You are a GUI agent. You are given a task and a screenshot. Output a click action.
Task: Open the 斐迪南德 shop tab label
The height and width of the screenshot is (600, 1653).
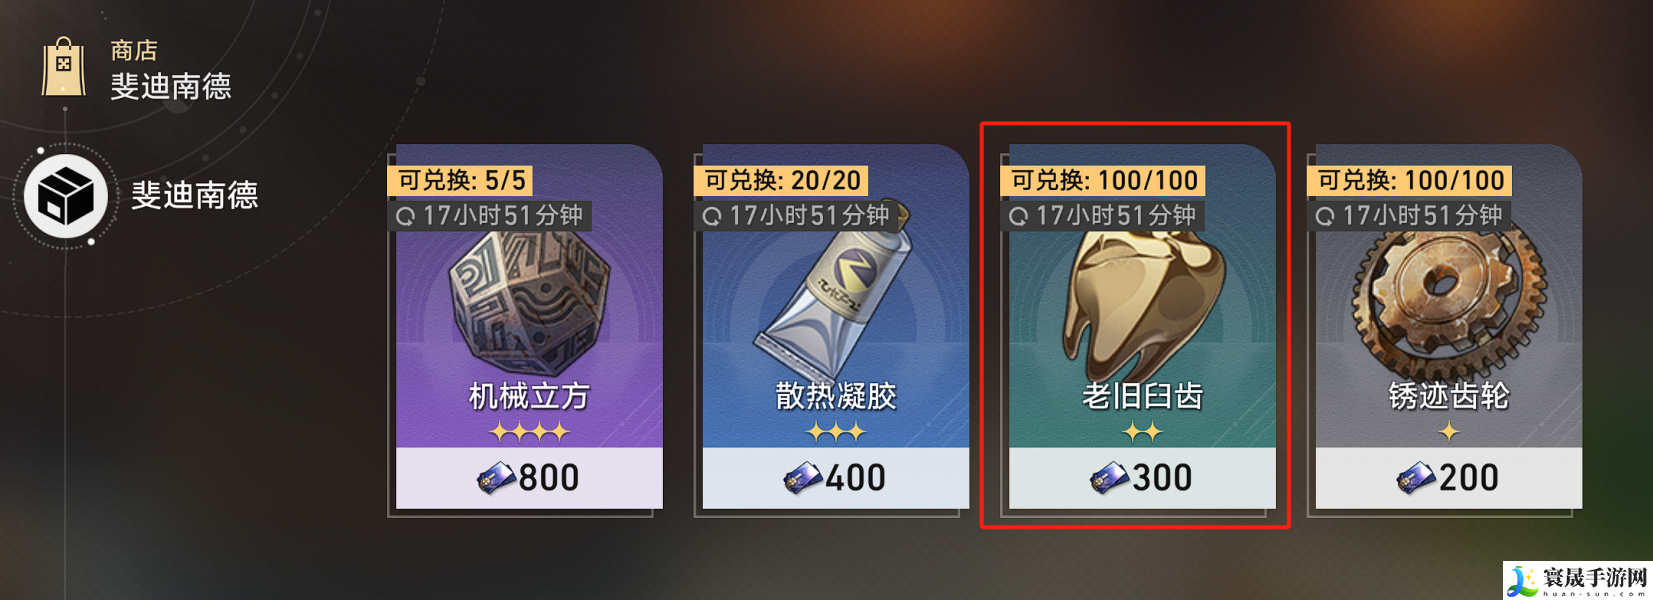(x=195, y=195)
